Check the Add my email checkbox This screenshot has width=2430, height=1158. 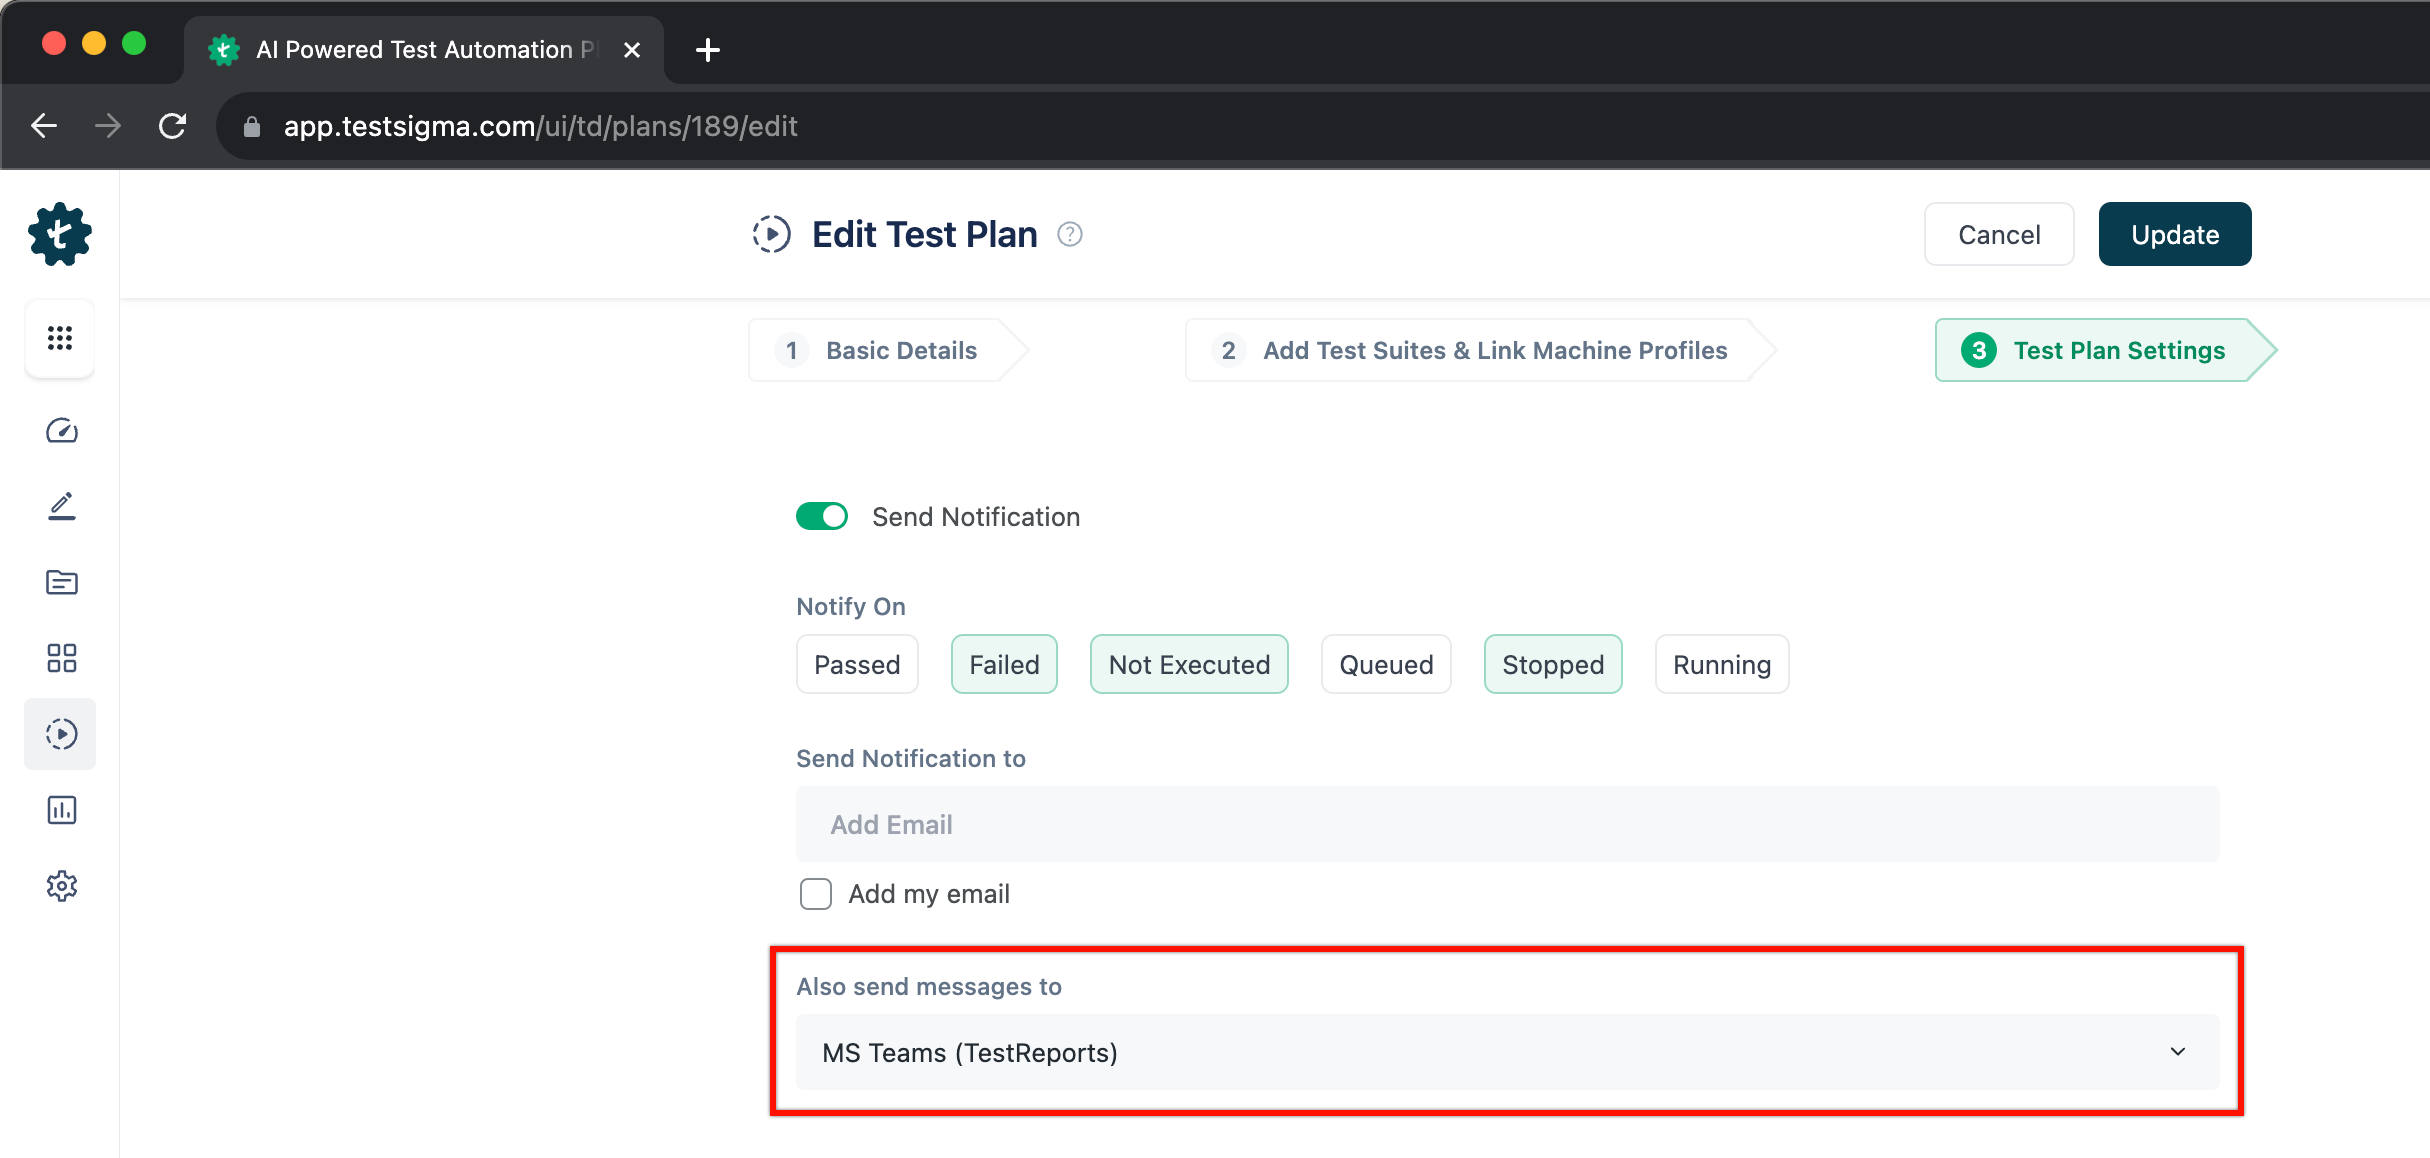pos(816,894)
